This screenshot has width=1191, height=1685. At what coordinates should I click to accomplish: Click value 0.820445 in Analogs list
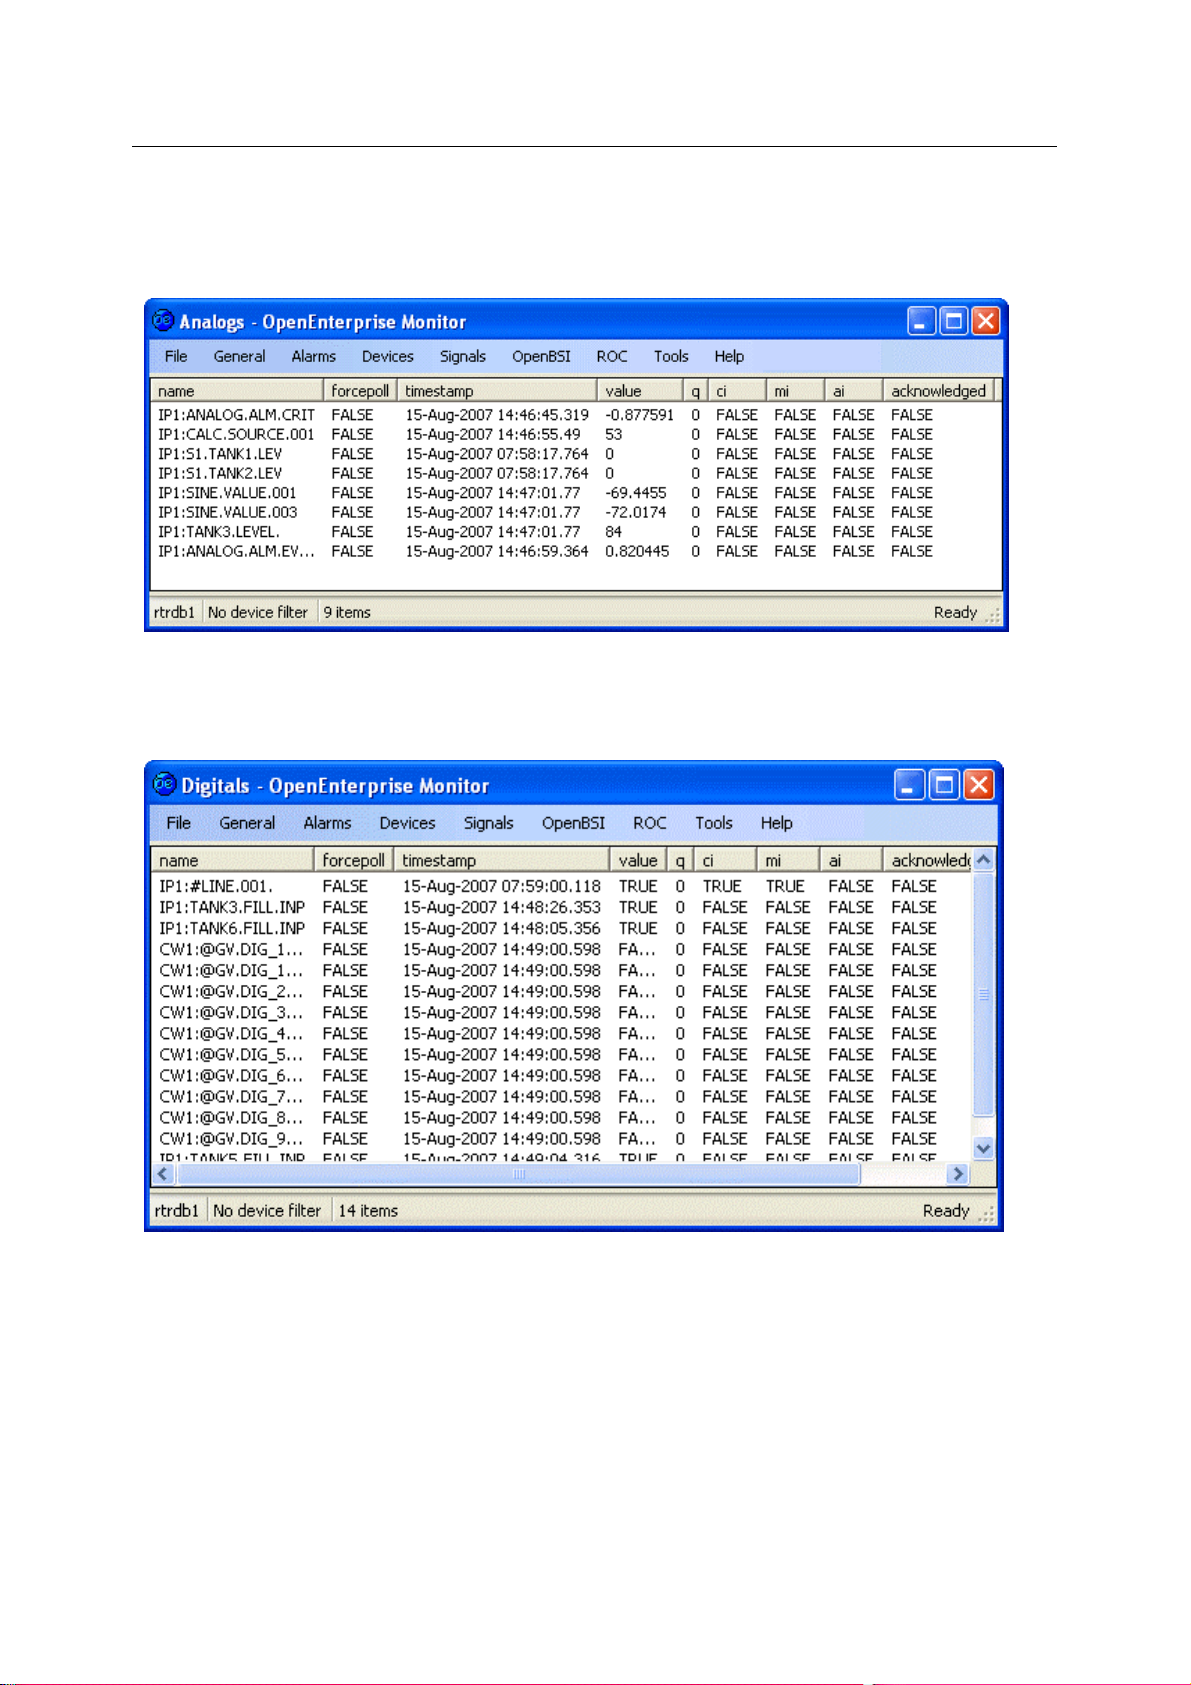click(x=637, y=551)
